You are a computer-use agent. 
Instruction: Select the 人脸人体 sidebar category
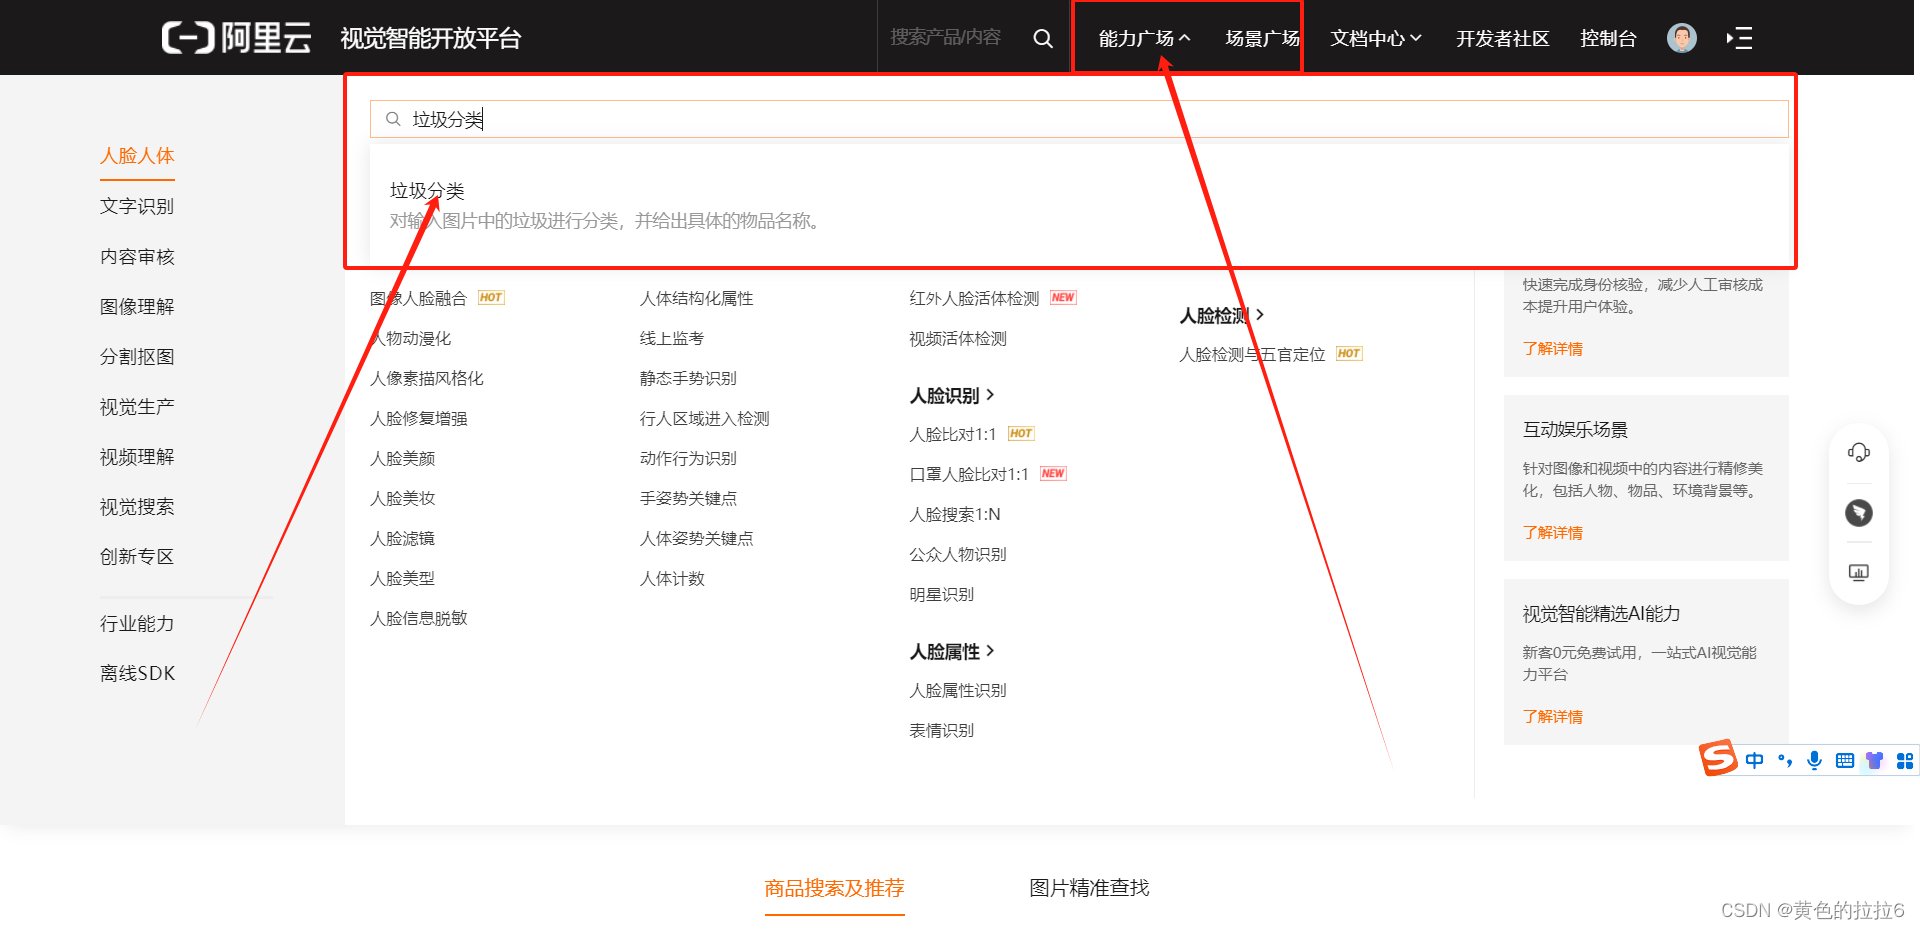coord(137,156)
